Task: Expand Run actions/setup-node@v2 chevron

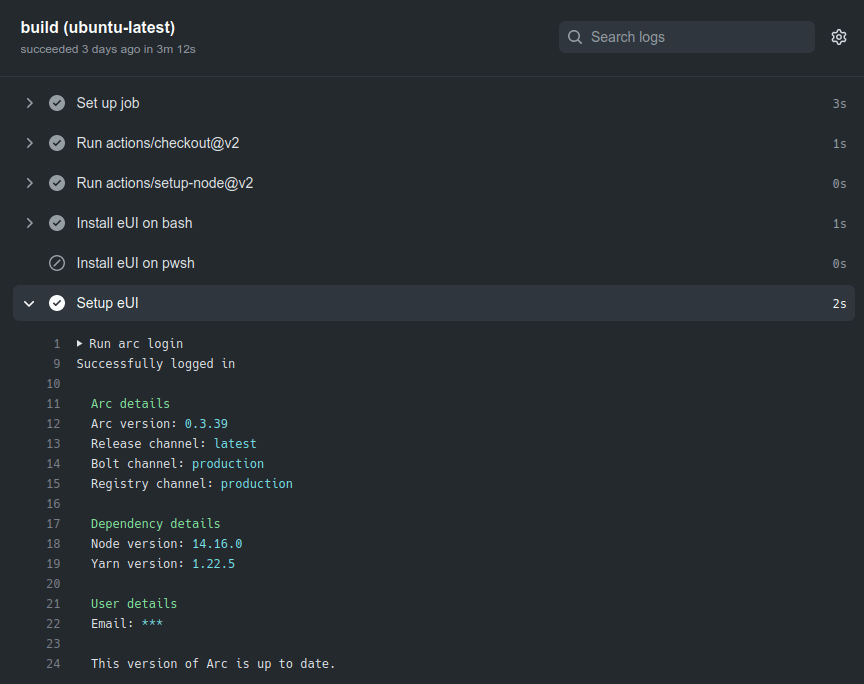Action: pyautogui.click(x=30, y=183)
